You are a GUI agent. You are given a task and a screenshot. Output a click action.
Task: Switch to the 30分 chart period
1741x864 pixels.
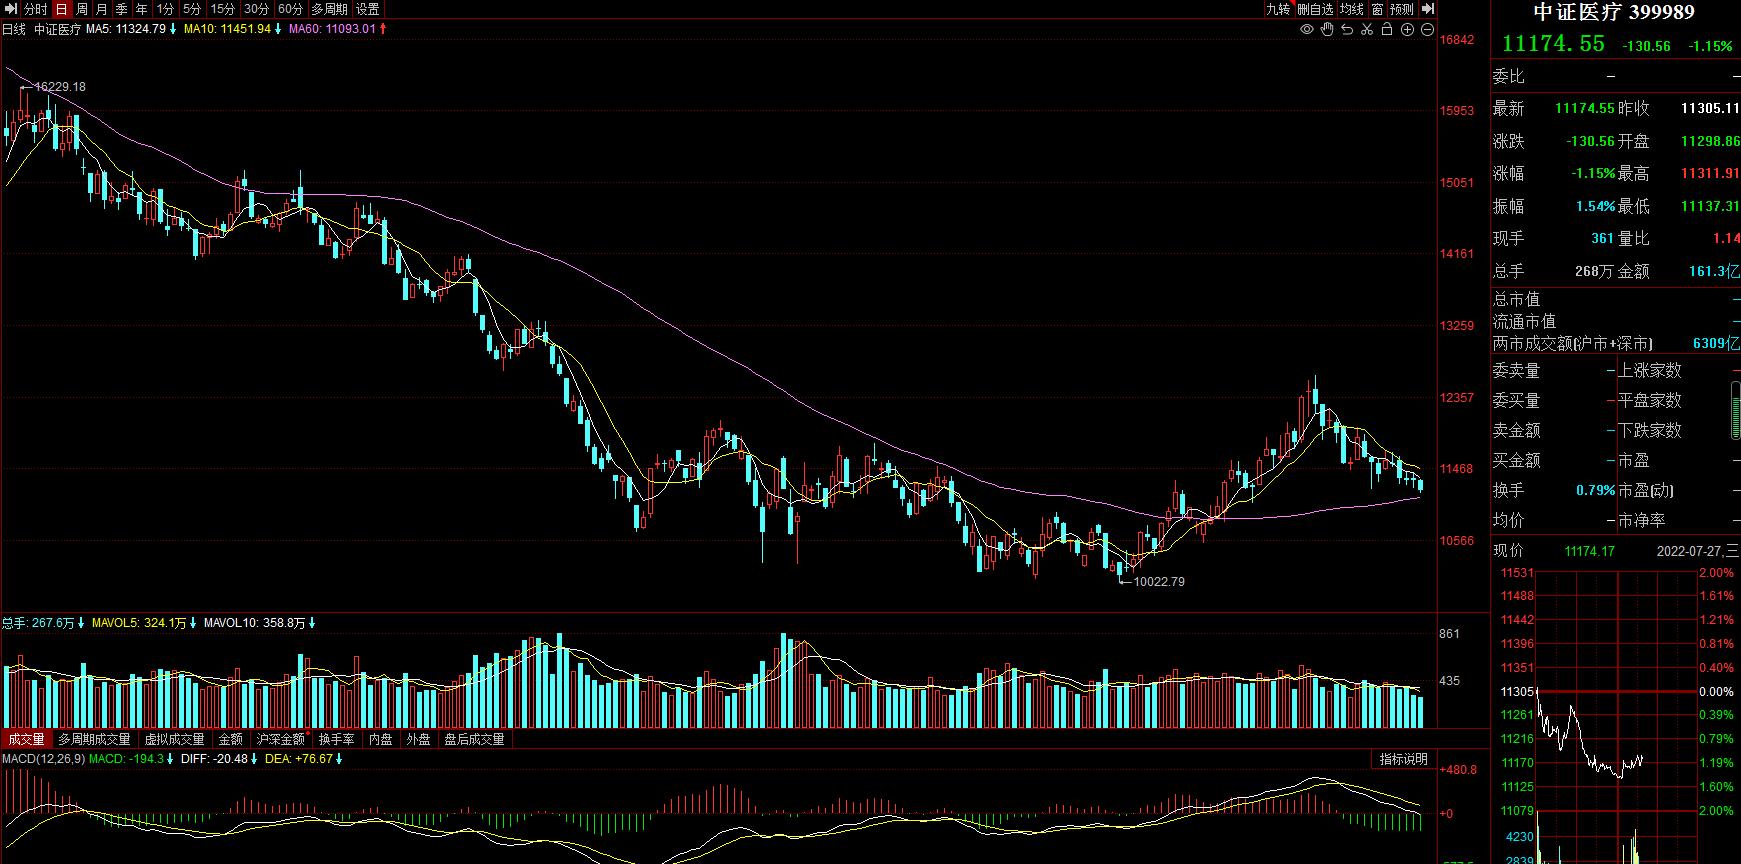pyautogui.click(x=257, y=9)
